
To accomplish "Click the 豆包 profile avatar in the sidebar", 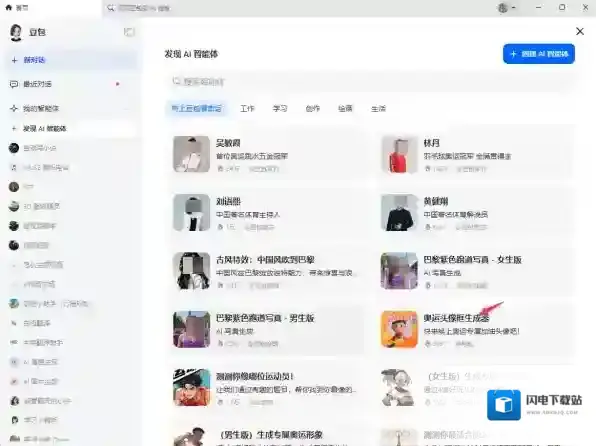I will pyautogui.click(x=16, y=32).
